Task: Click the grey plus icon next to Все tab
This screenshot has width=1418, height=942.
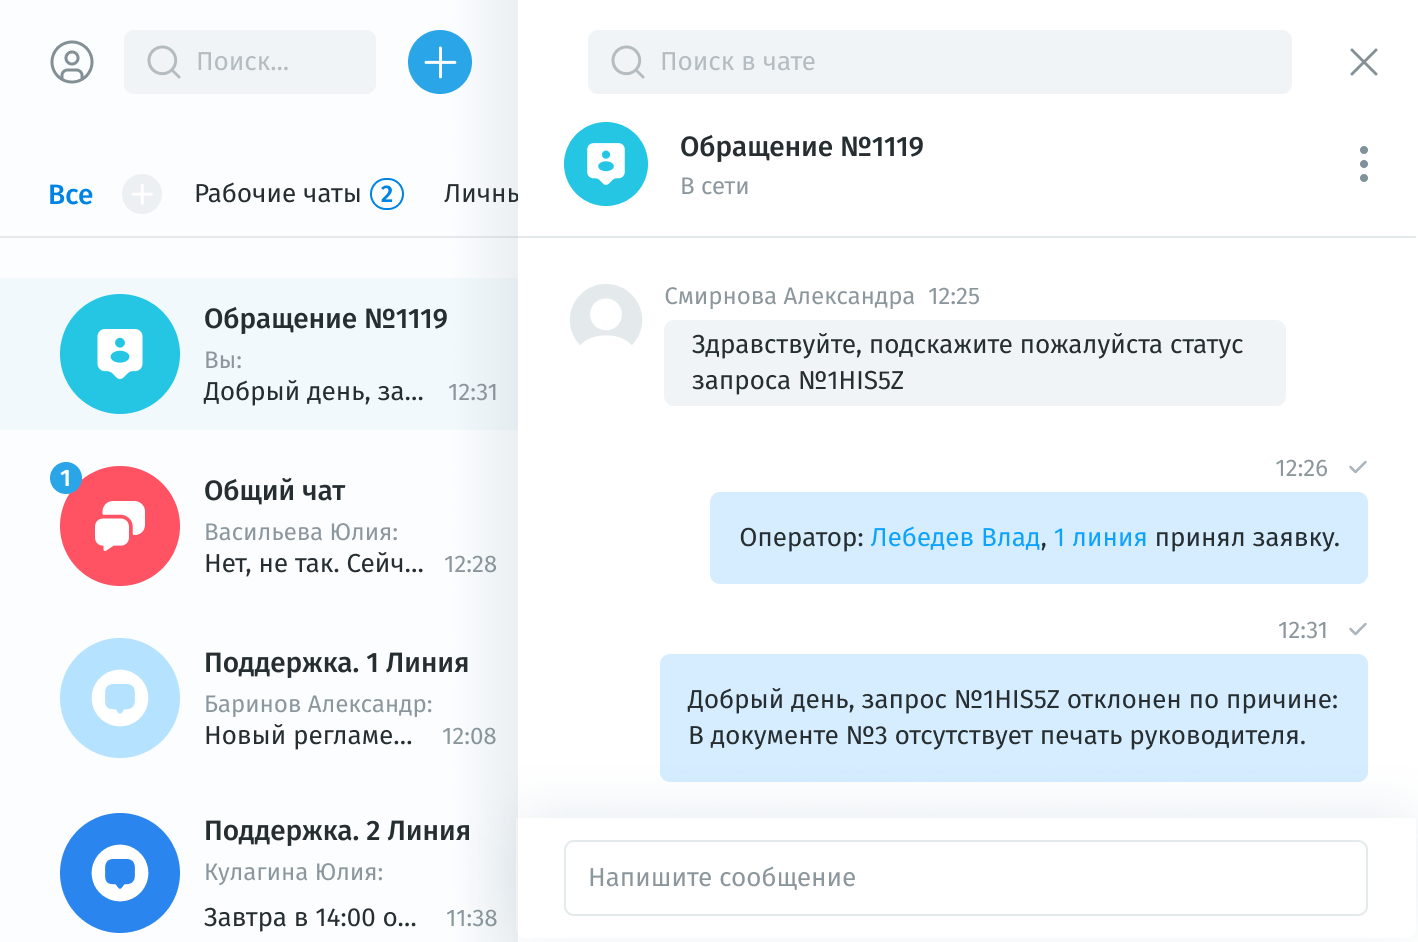Action: click(x=142, y=194)
